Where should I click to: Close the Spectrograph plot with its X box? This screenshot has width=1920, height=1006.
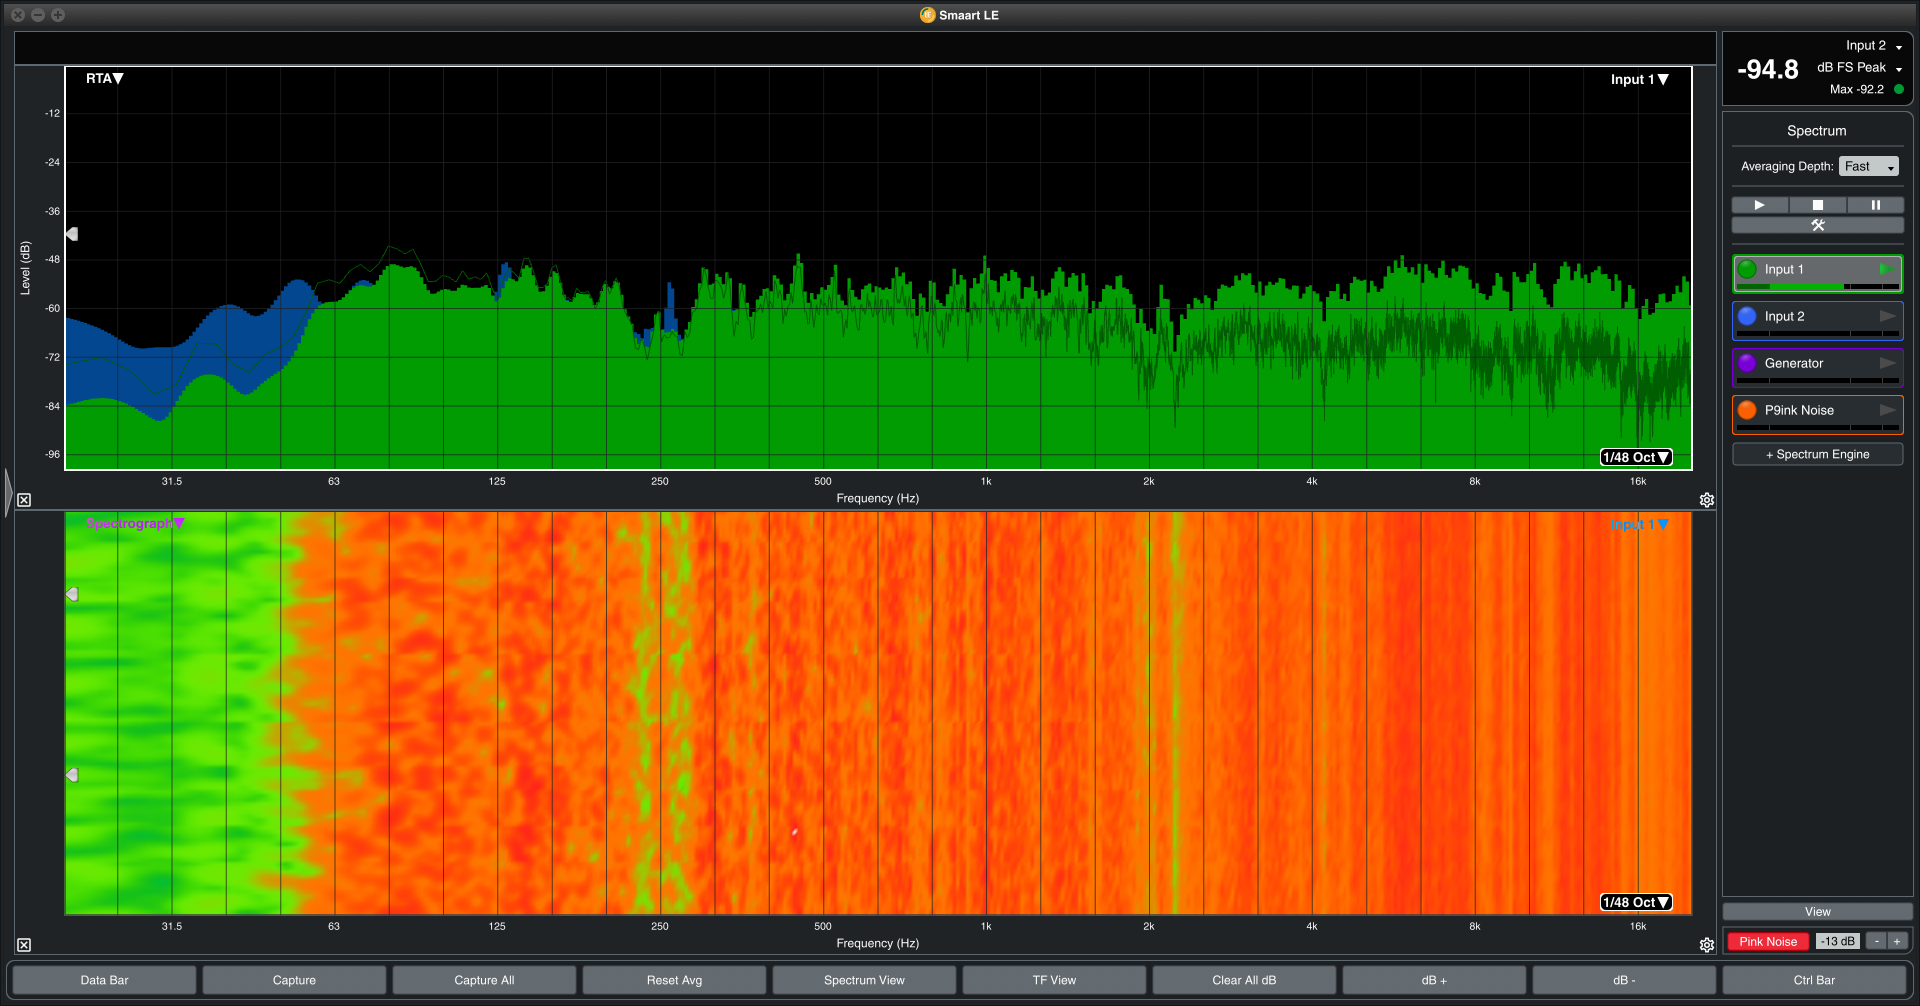click(24, 945)
